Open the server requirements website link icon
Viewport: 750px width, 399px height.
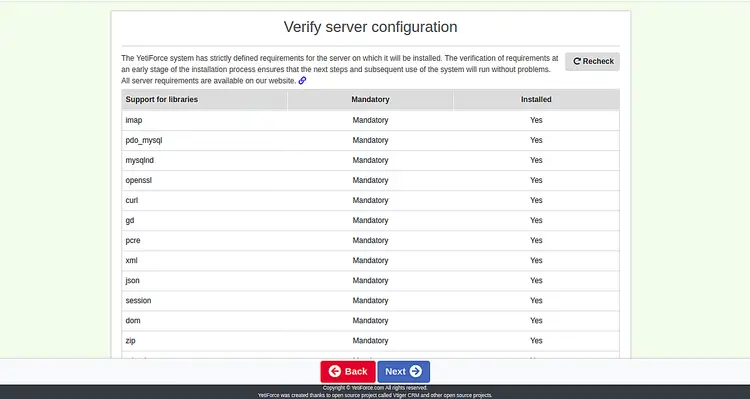pos(302,80)
